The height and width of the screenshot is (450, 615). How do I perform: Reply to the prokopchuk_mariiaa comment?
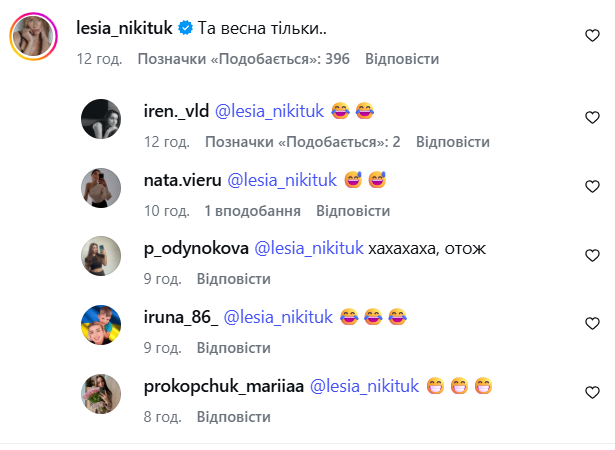233,416
